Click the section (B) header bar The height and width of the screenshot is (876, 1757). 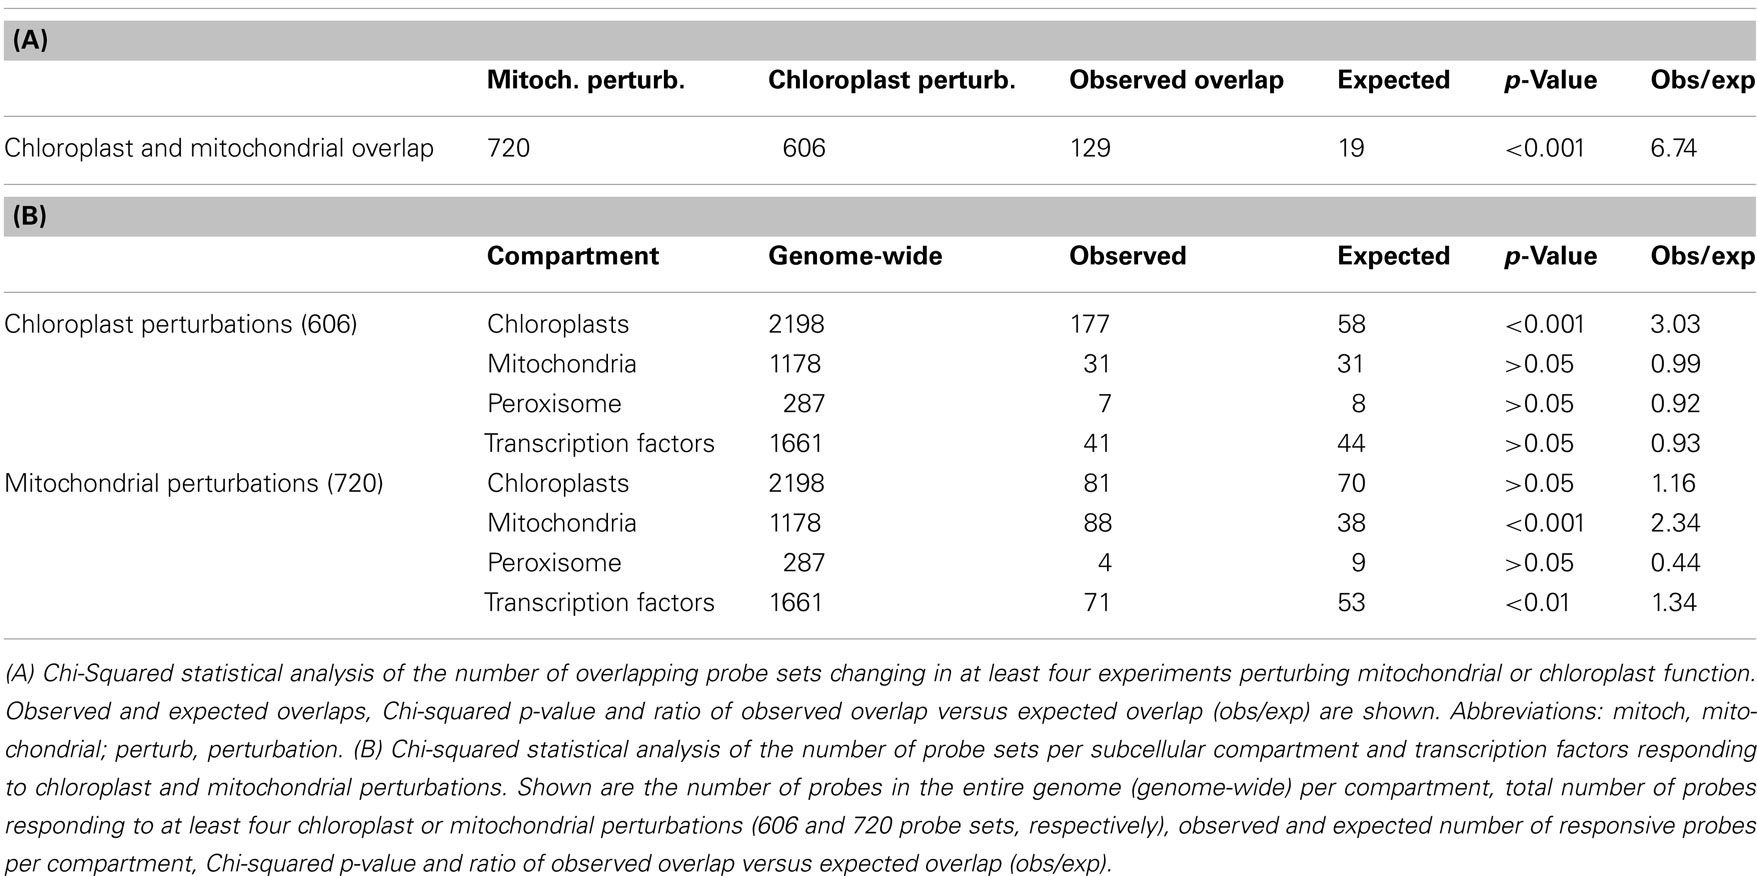pos(878,216)
